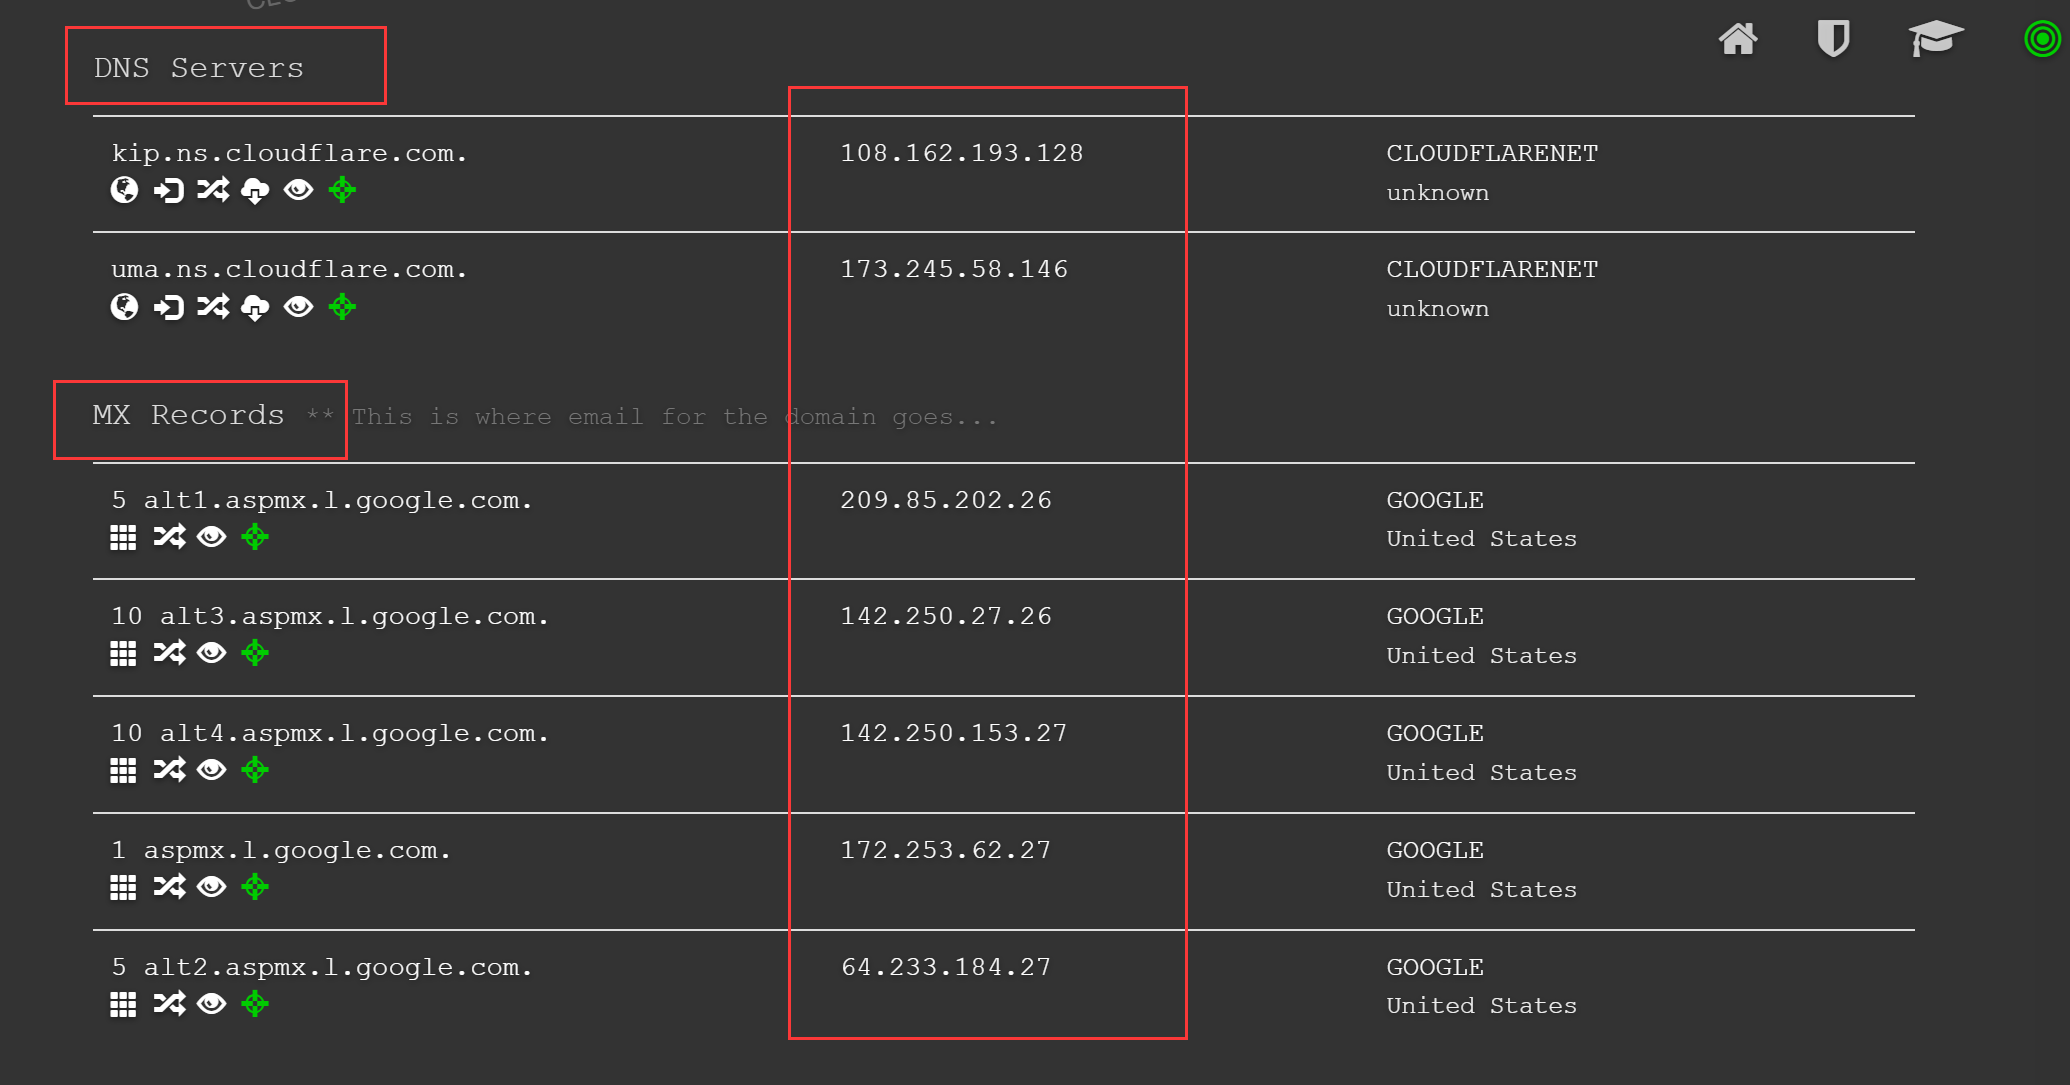Screen dimensions: 2070x1085
Task: Click globe icon under kip.ns.cloudflare.com
Action: pyautogui.click(x=124, y=190)
